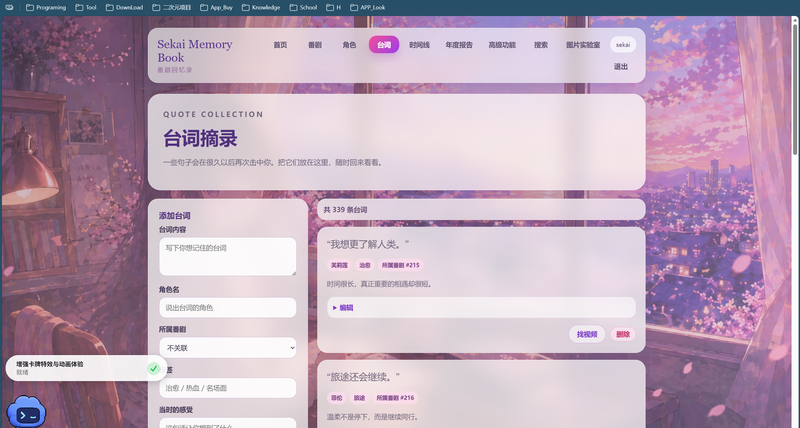Open the Knowledge bookmark folder

(x=261, y=7)
